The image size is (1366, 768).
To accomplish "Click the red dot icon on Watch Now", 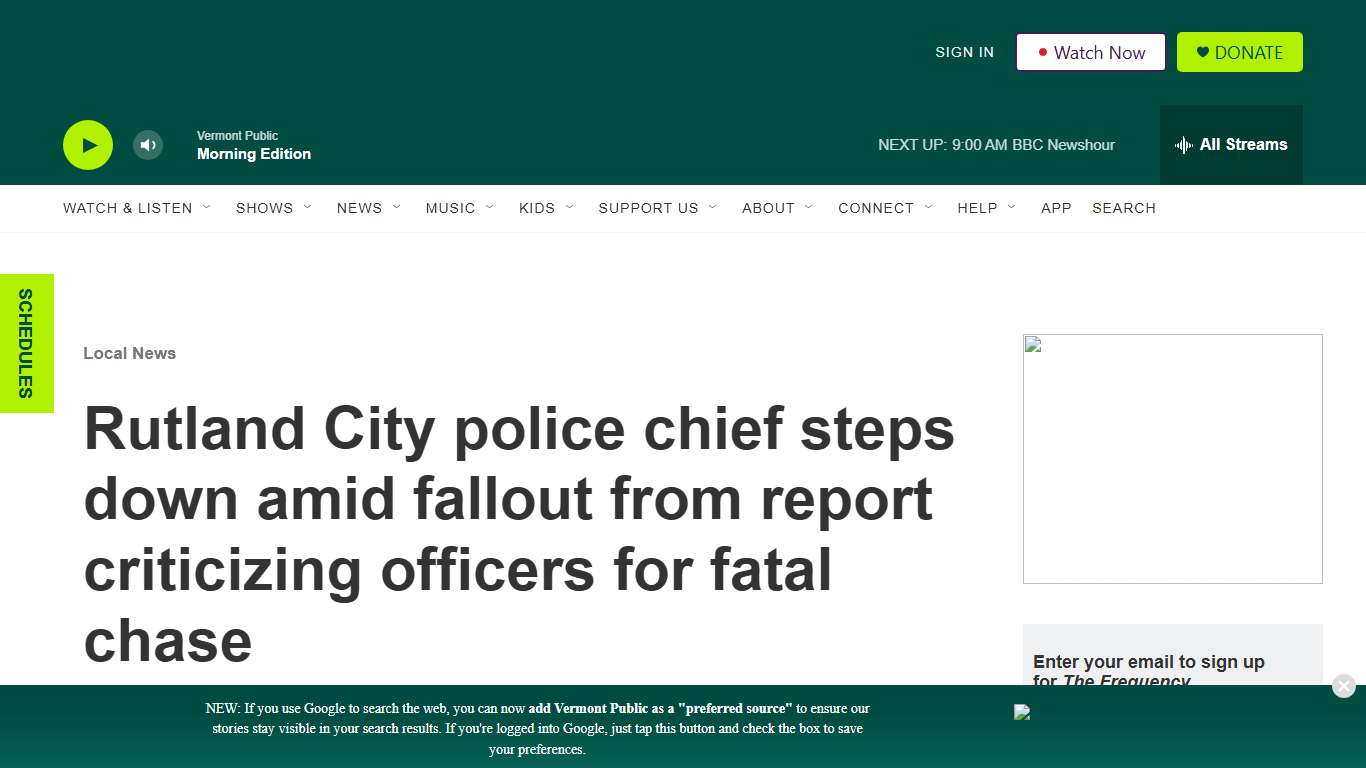I will pyautogui.click(x=1044, y=53).
